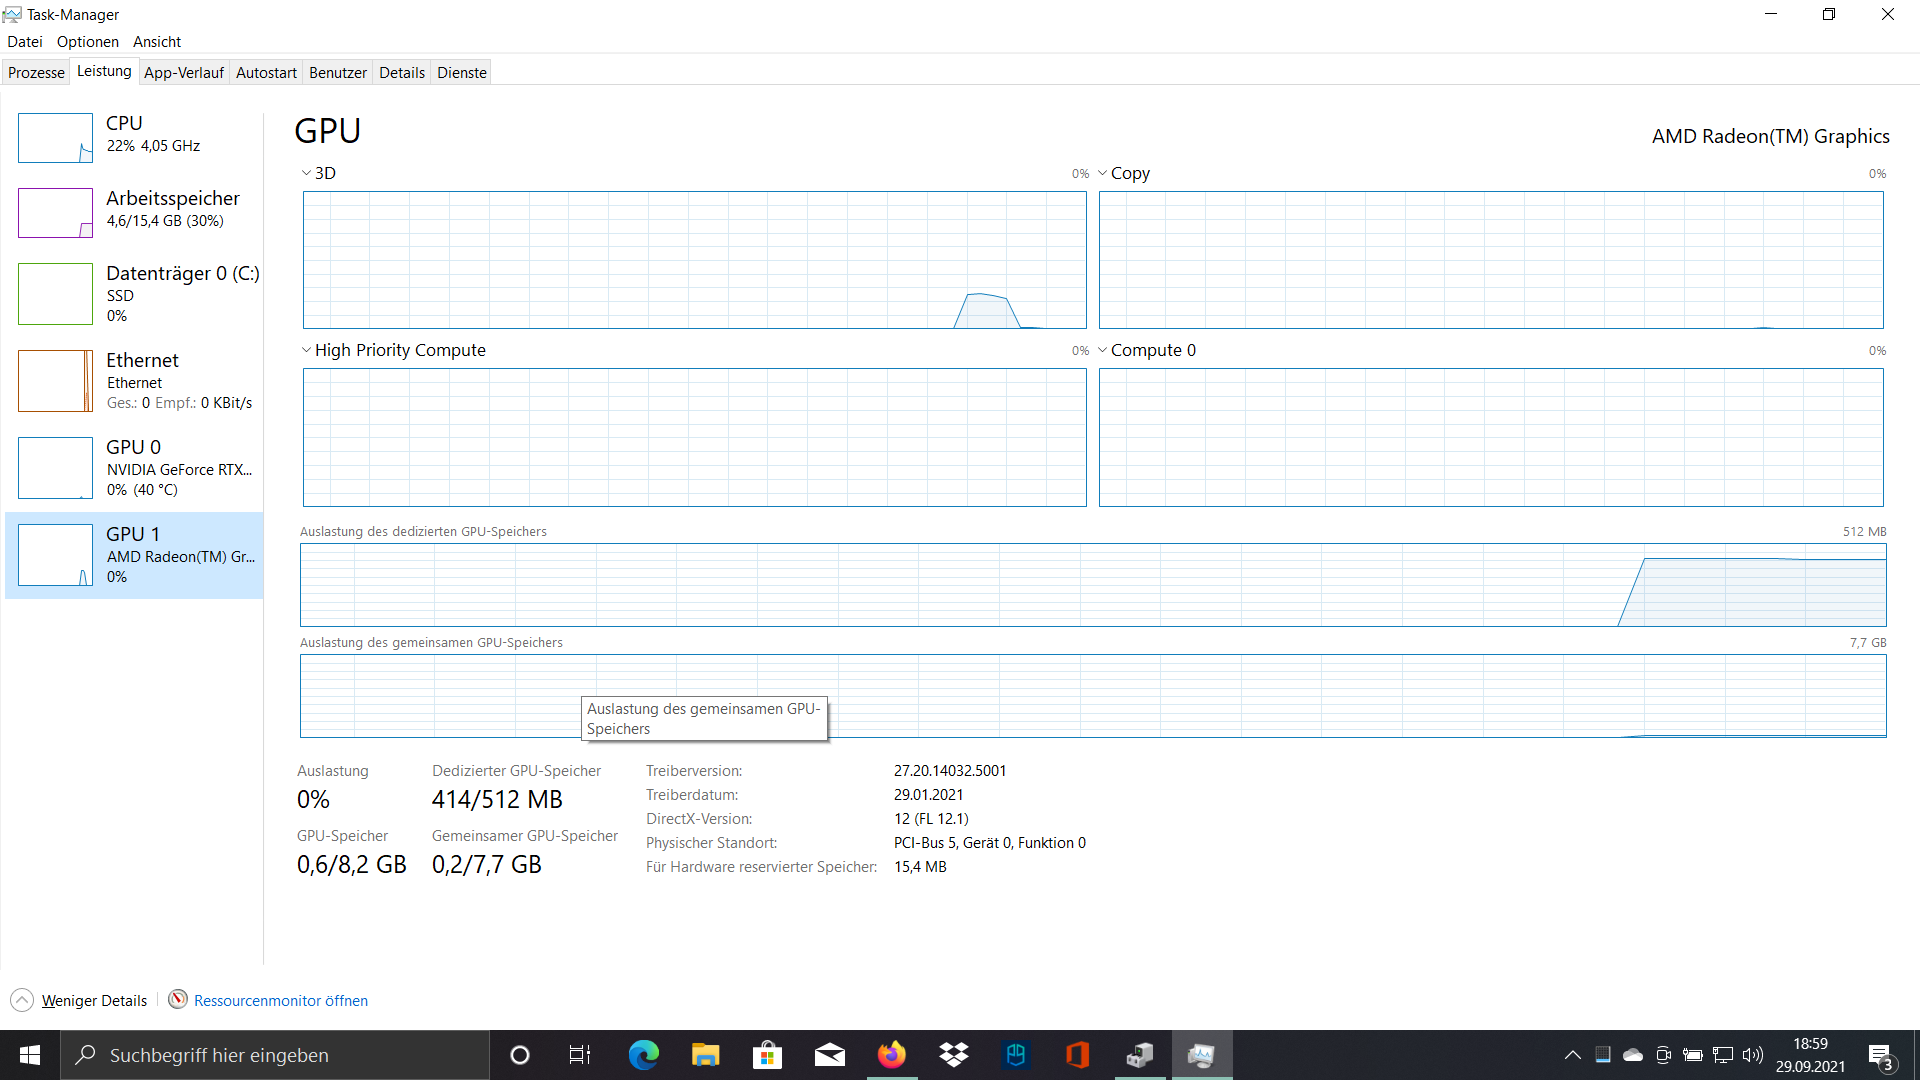The width and height of the screenshot is (1920, 1080).
Task: Click the battery power tray icon
Action: (x=1693, y=1055)
